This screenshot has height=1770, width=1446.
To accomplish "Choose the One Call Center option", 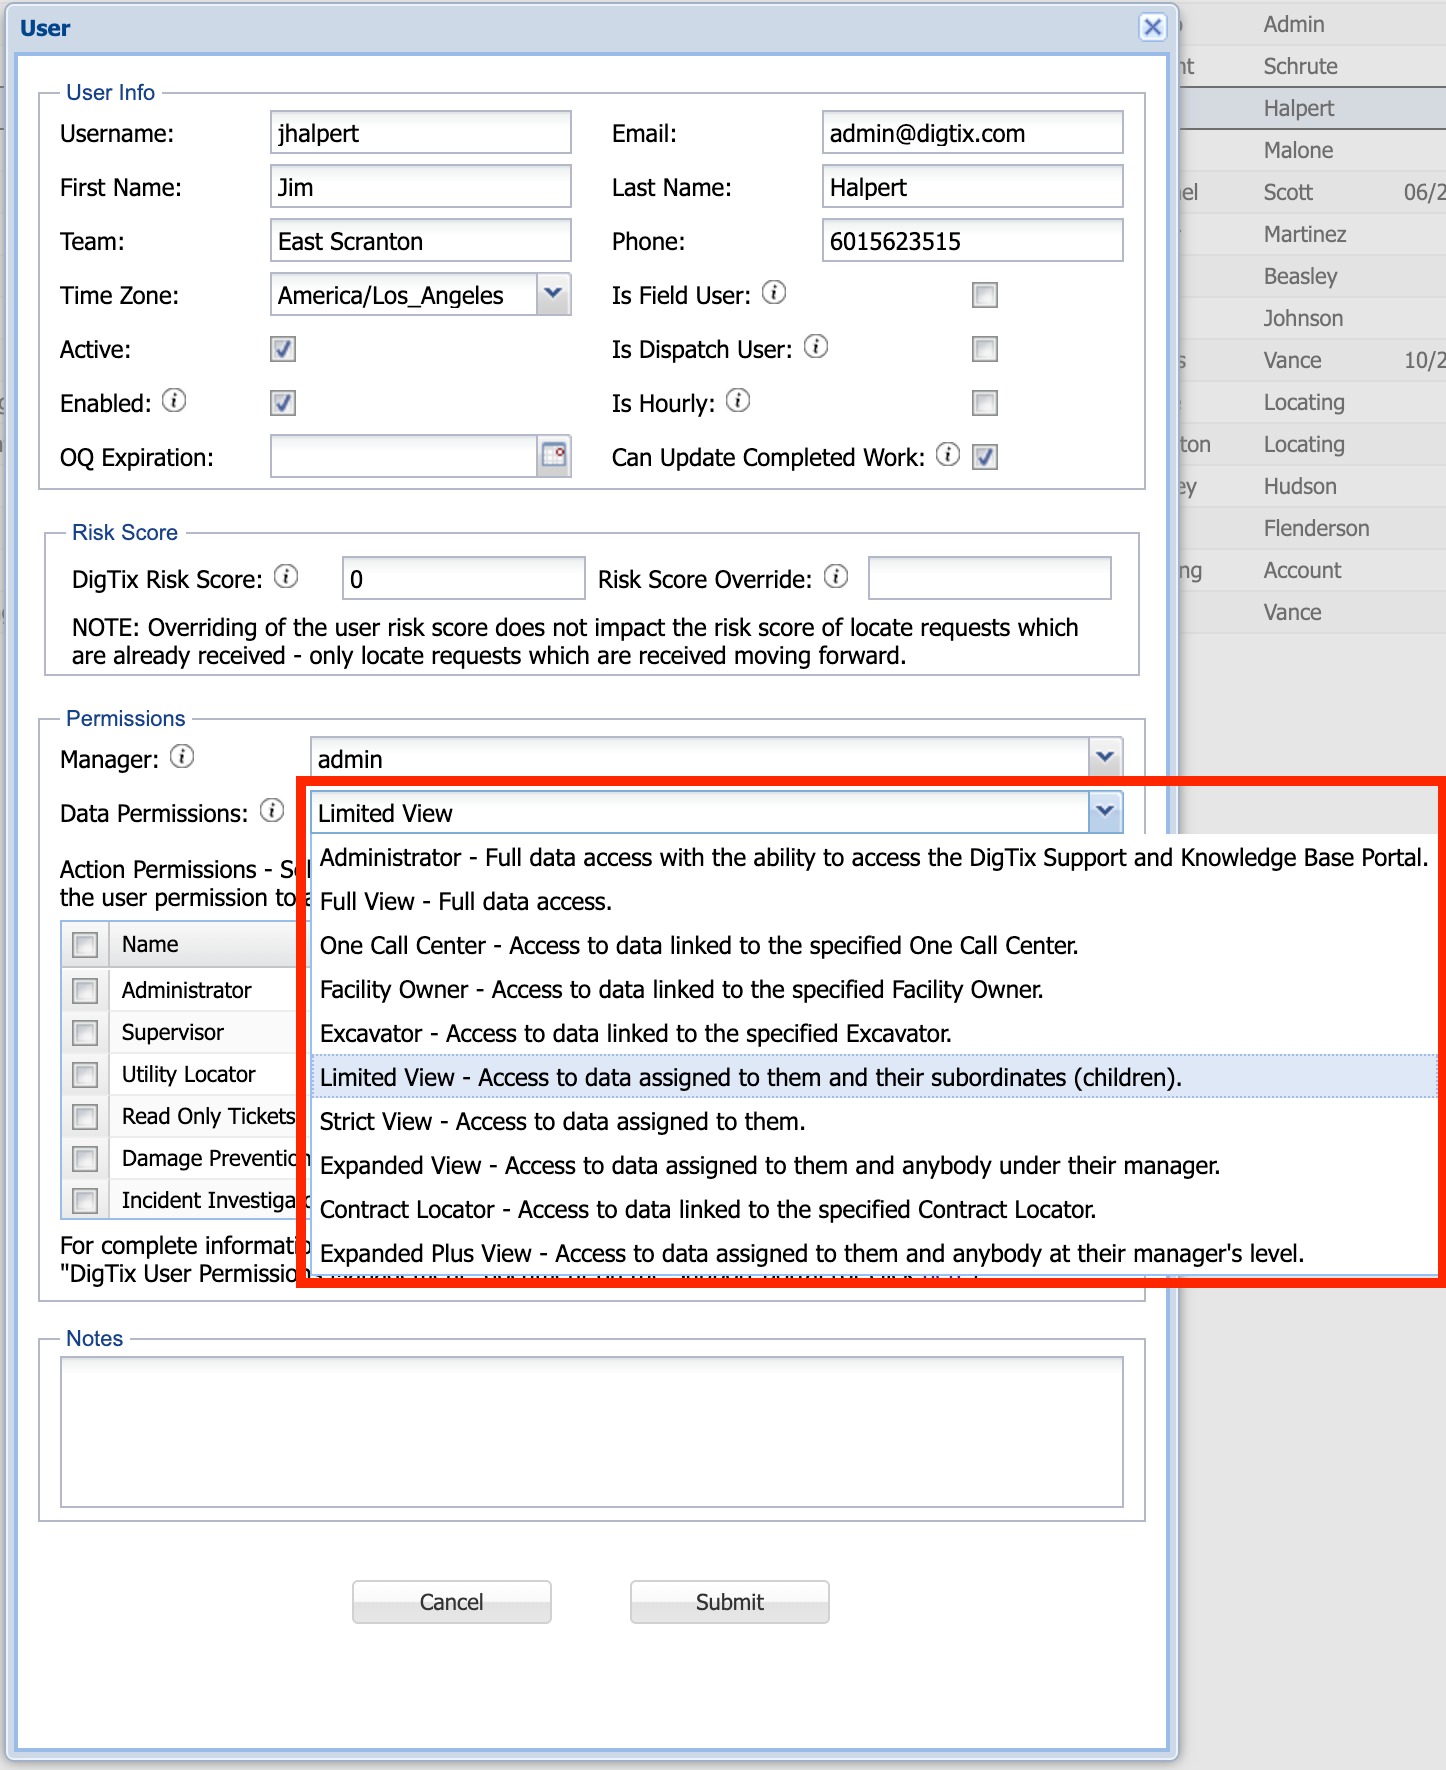I will coord(874,946).
